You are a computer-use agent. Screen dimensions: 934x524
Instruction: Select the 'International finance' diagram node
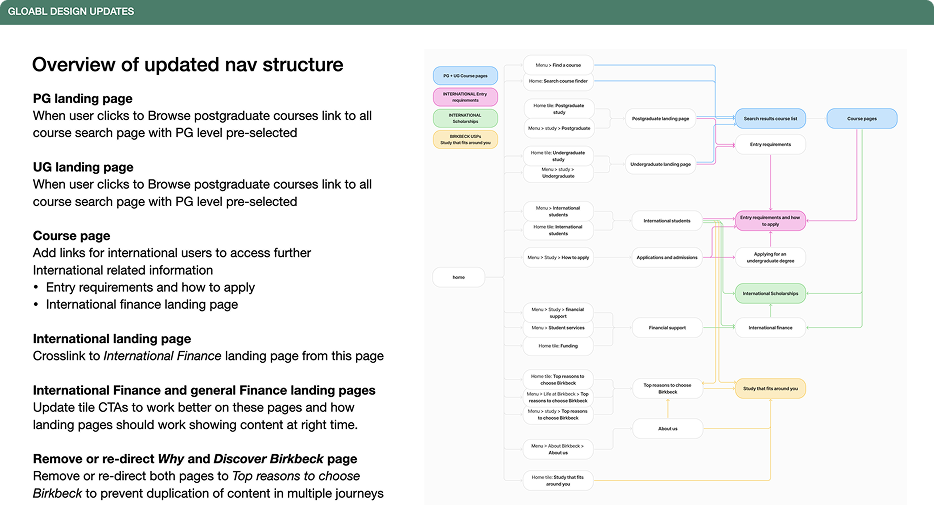[770, 328]
